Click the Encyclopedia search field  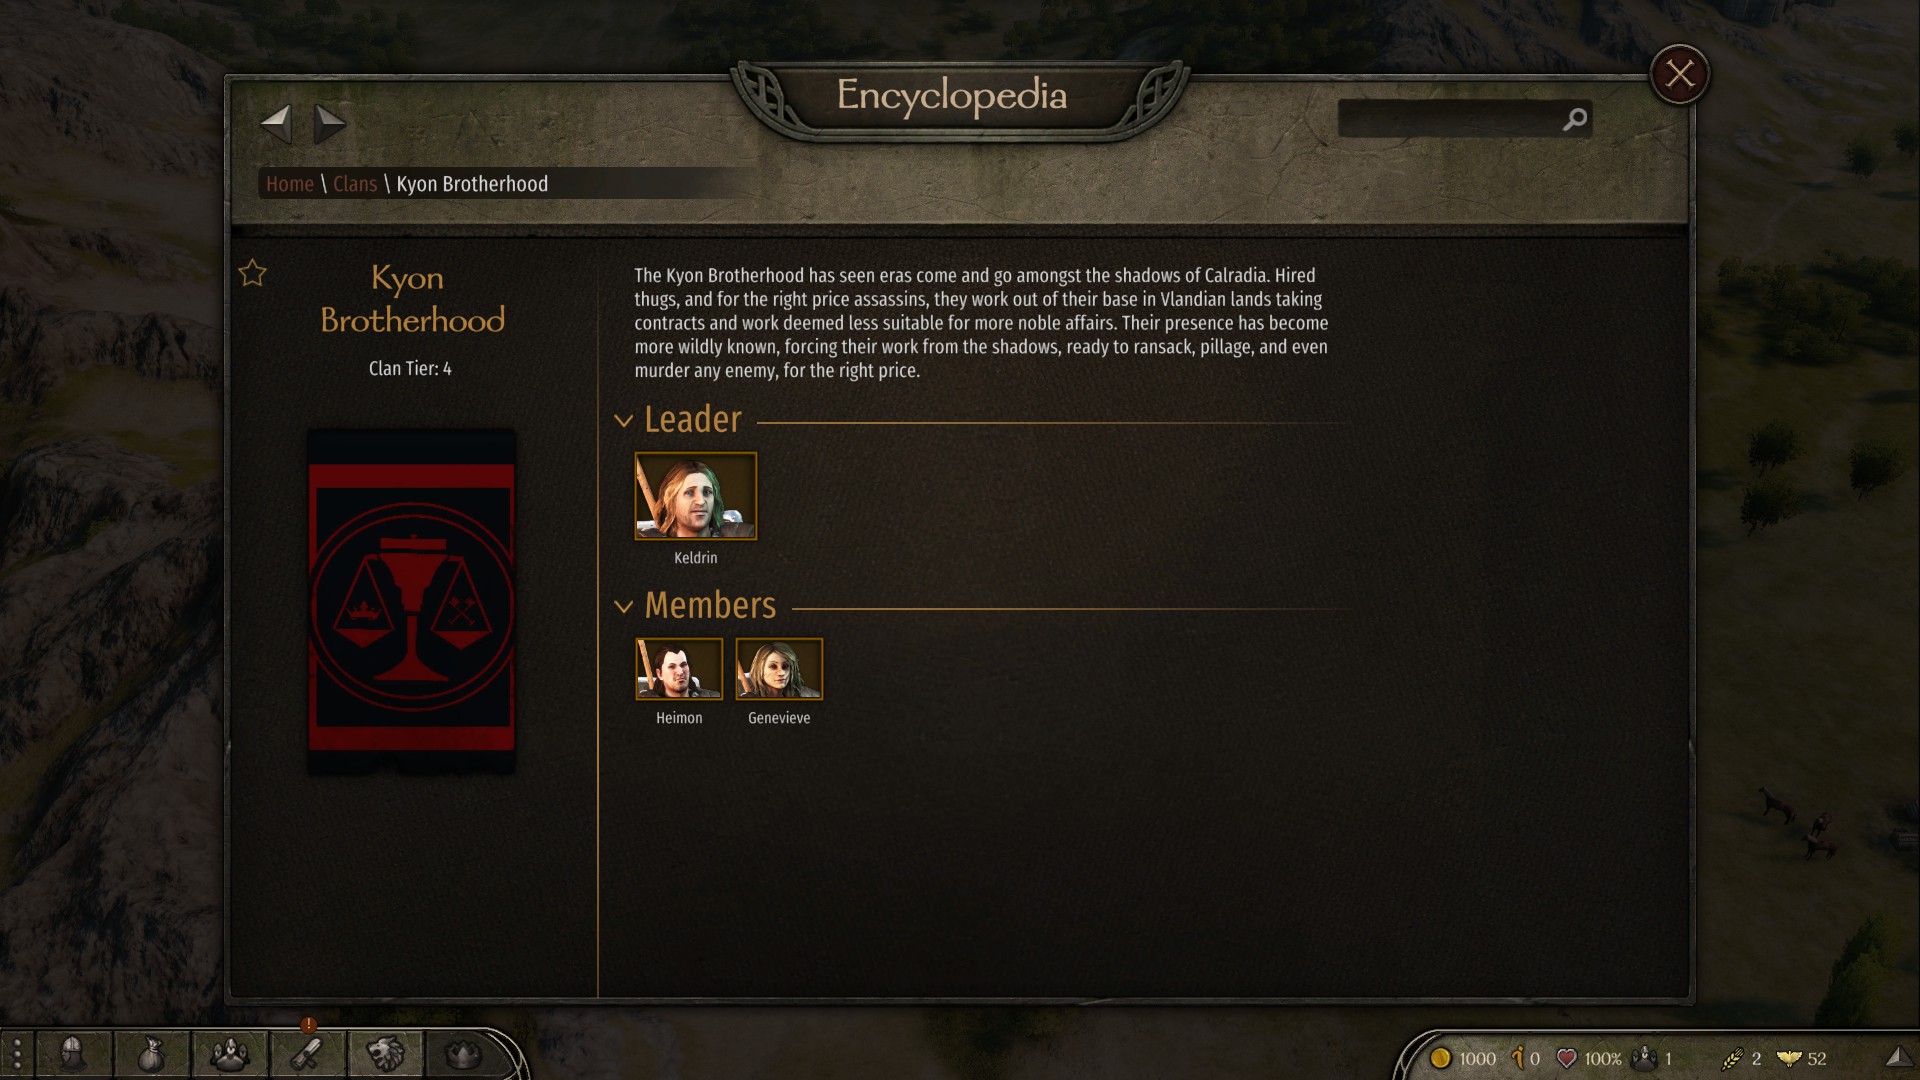tap(1450, 119)
